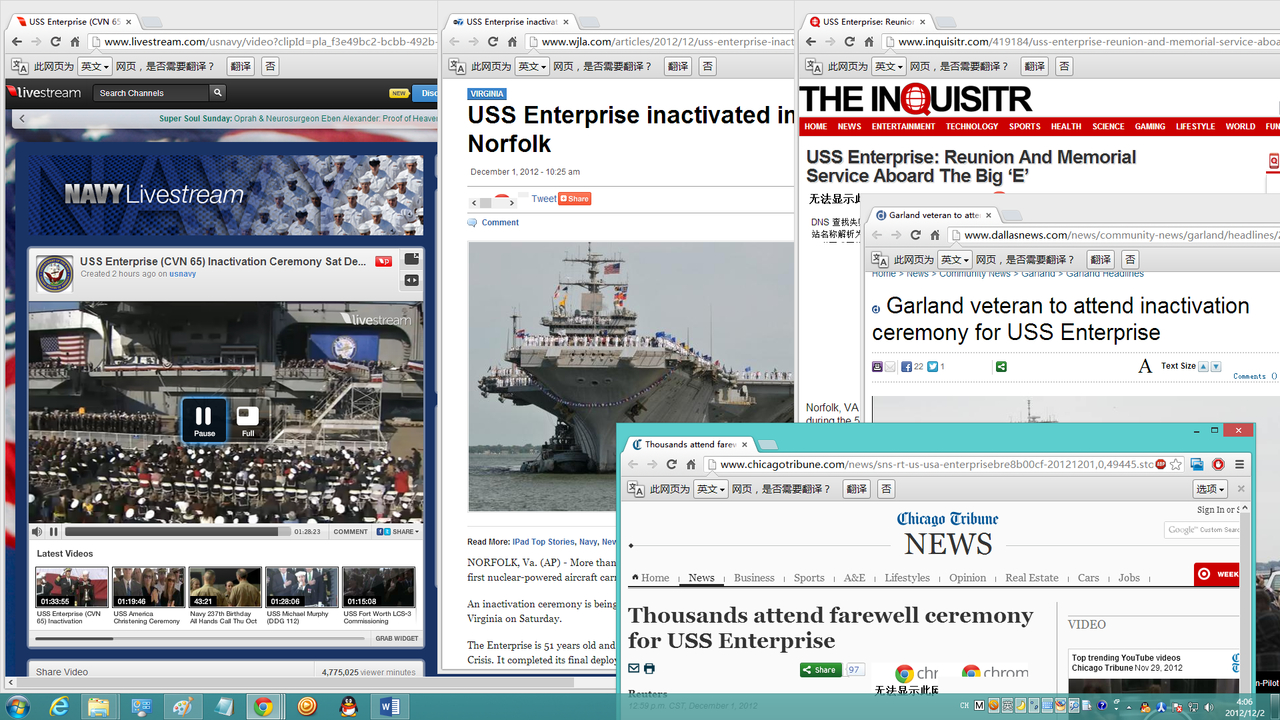Open the usnavy channel link

(182, 274)
